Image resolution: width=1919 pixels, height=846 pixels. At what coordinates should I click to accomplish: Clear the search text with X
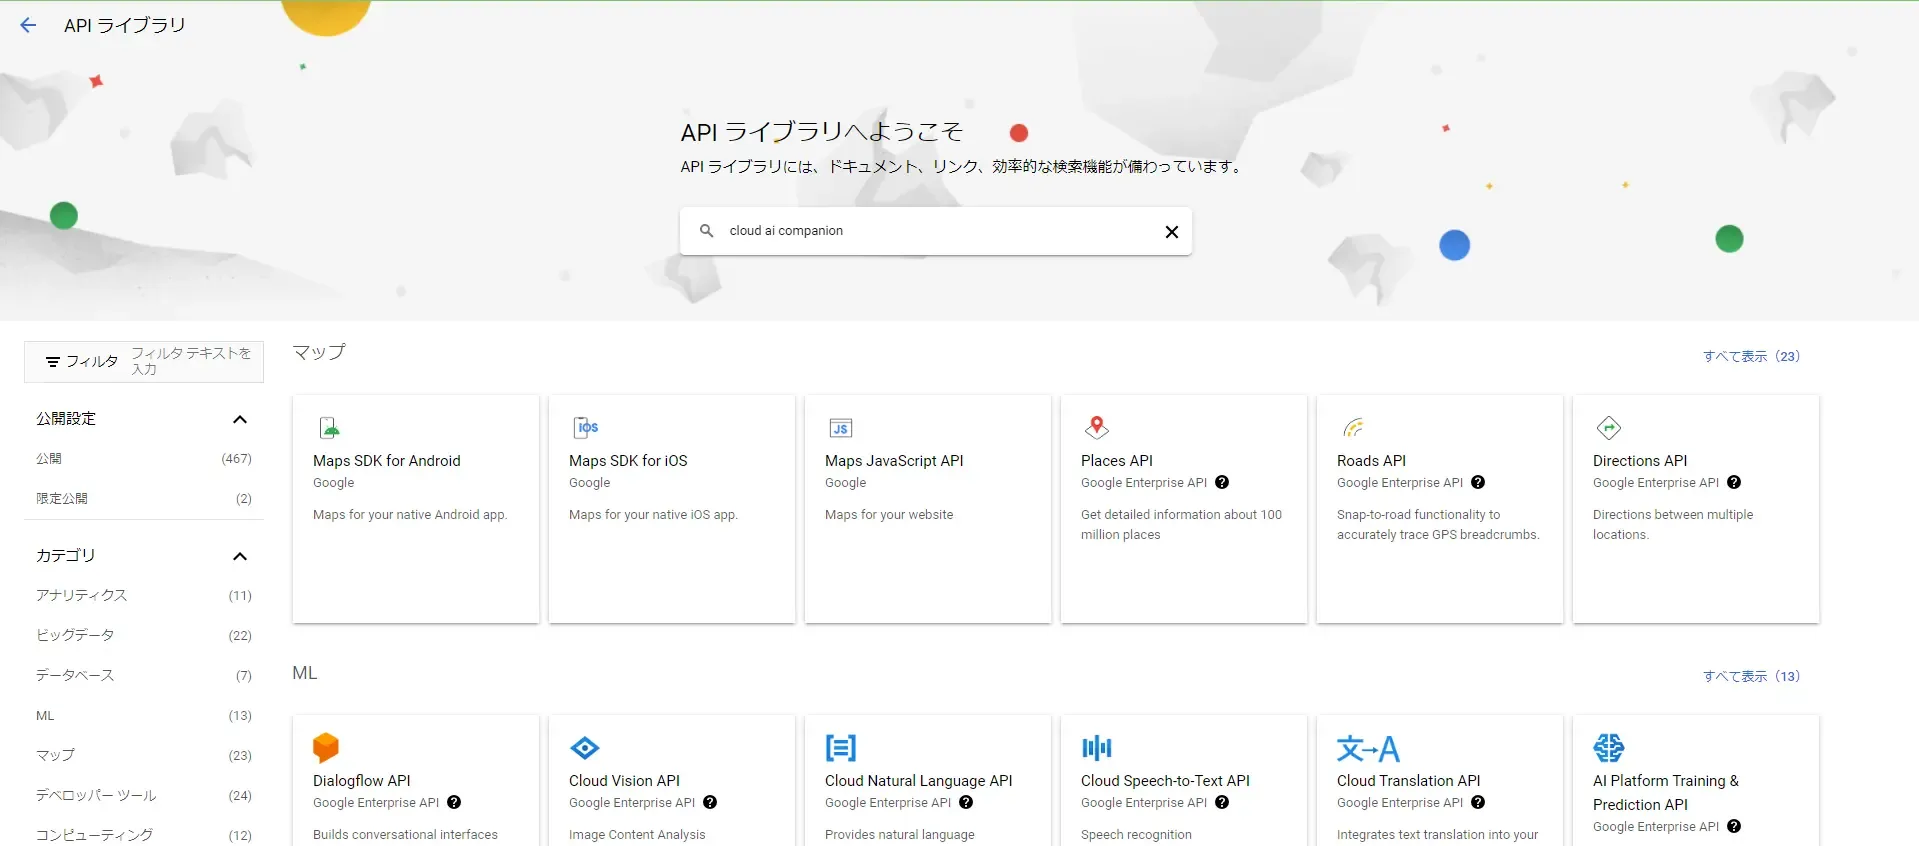click(1172, 232)
